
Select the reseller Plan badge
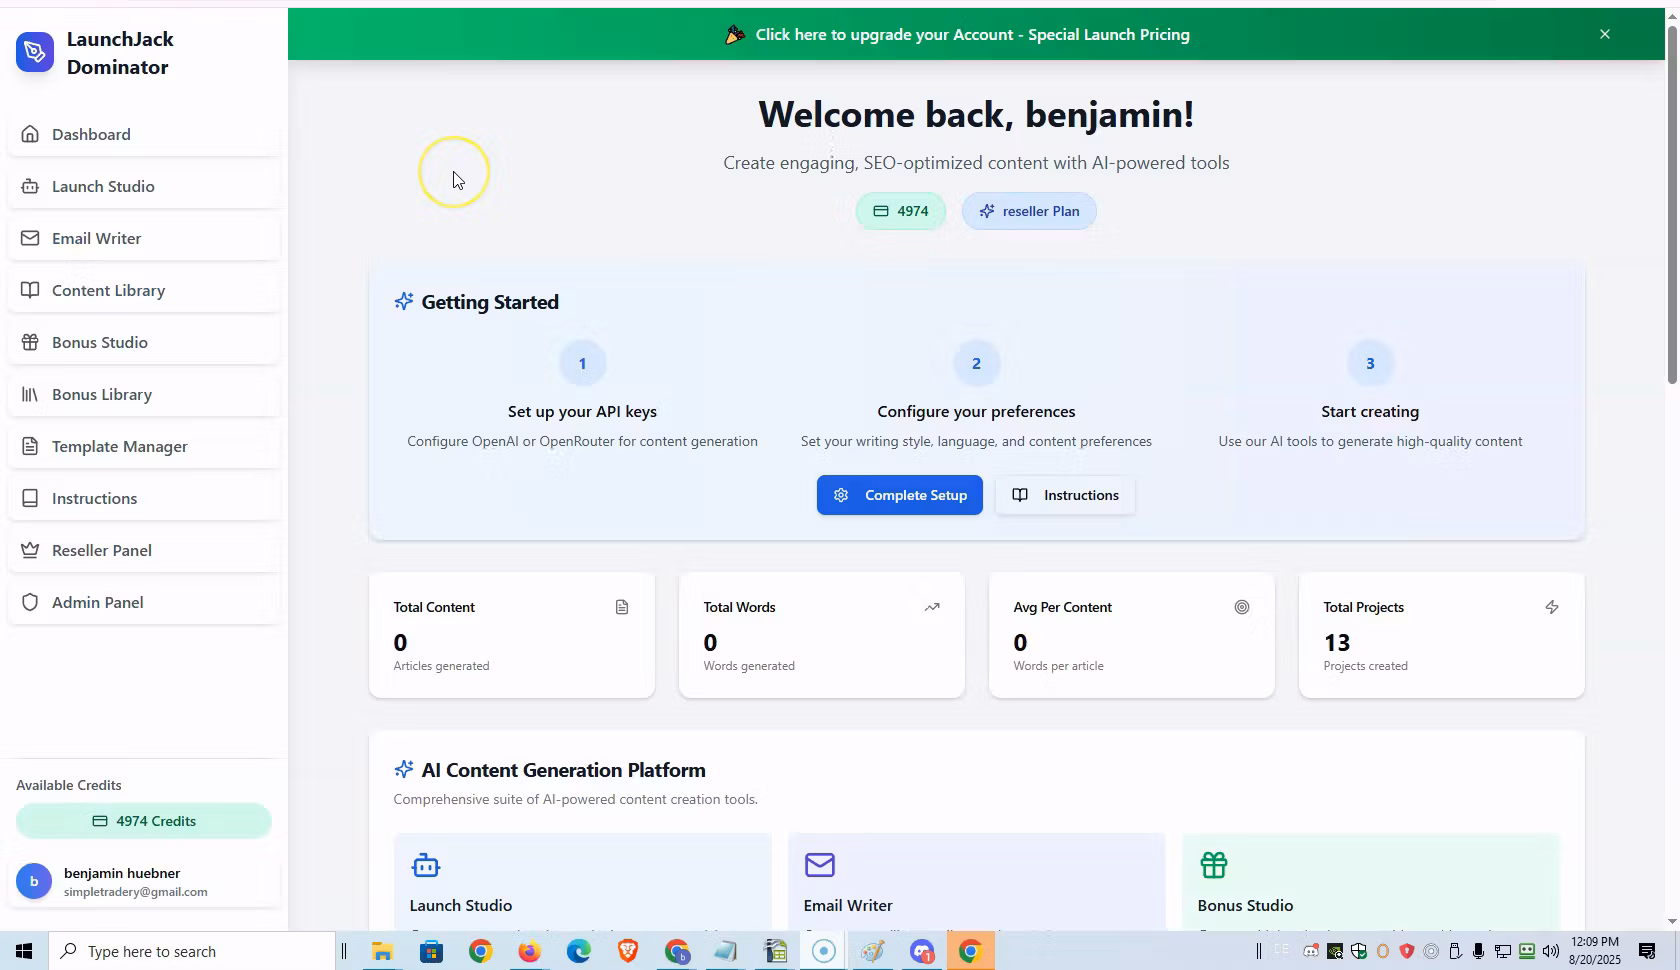tap(1028, 211)
